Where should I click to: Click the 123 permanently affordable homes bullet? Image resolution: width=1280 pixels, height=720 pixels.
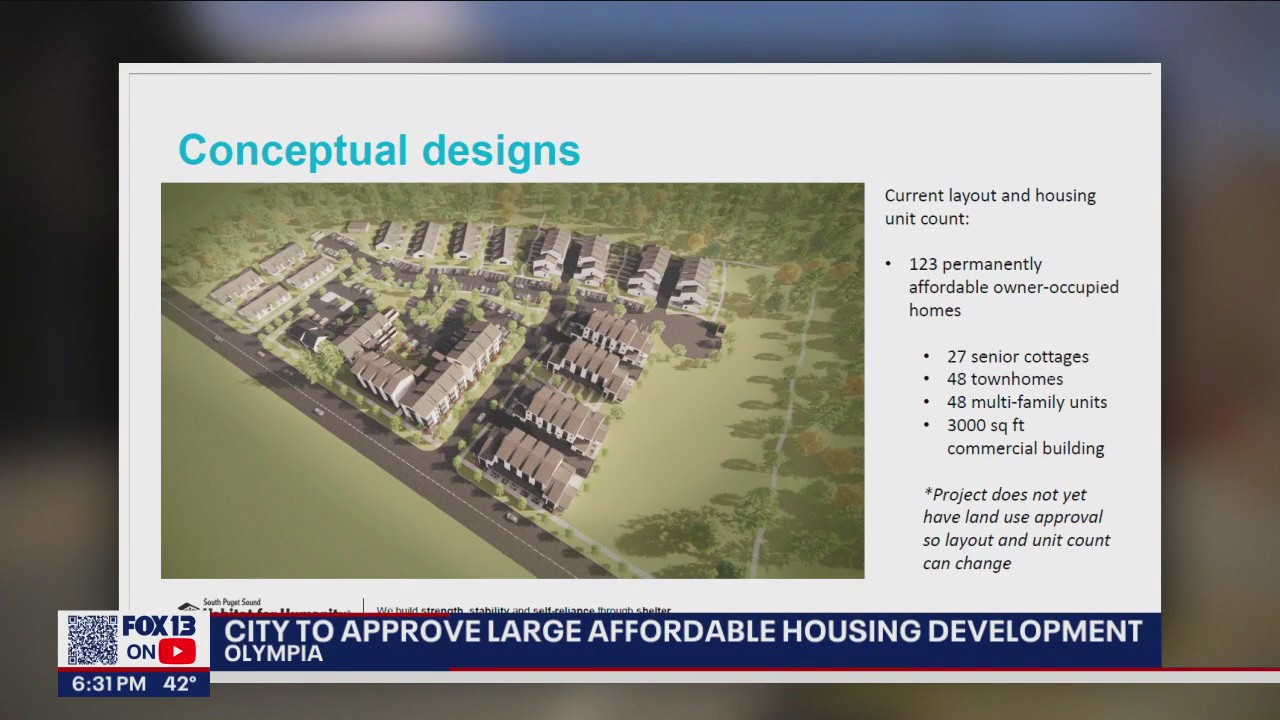point(1012,287)
